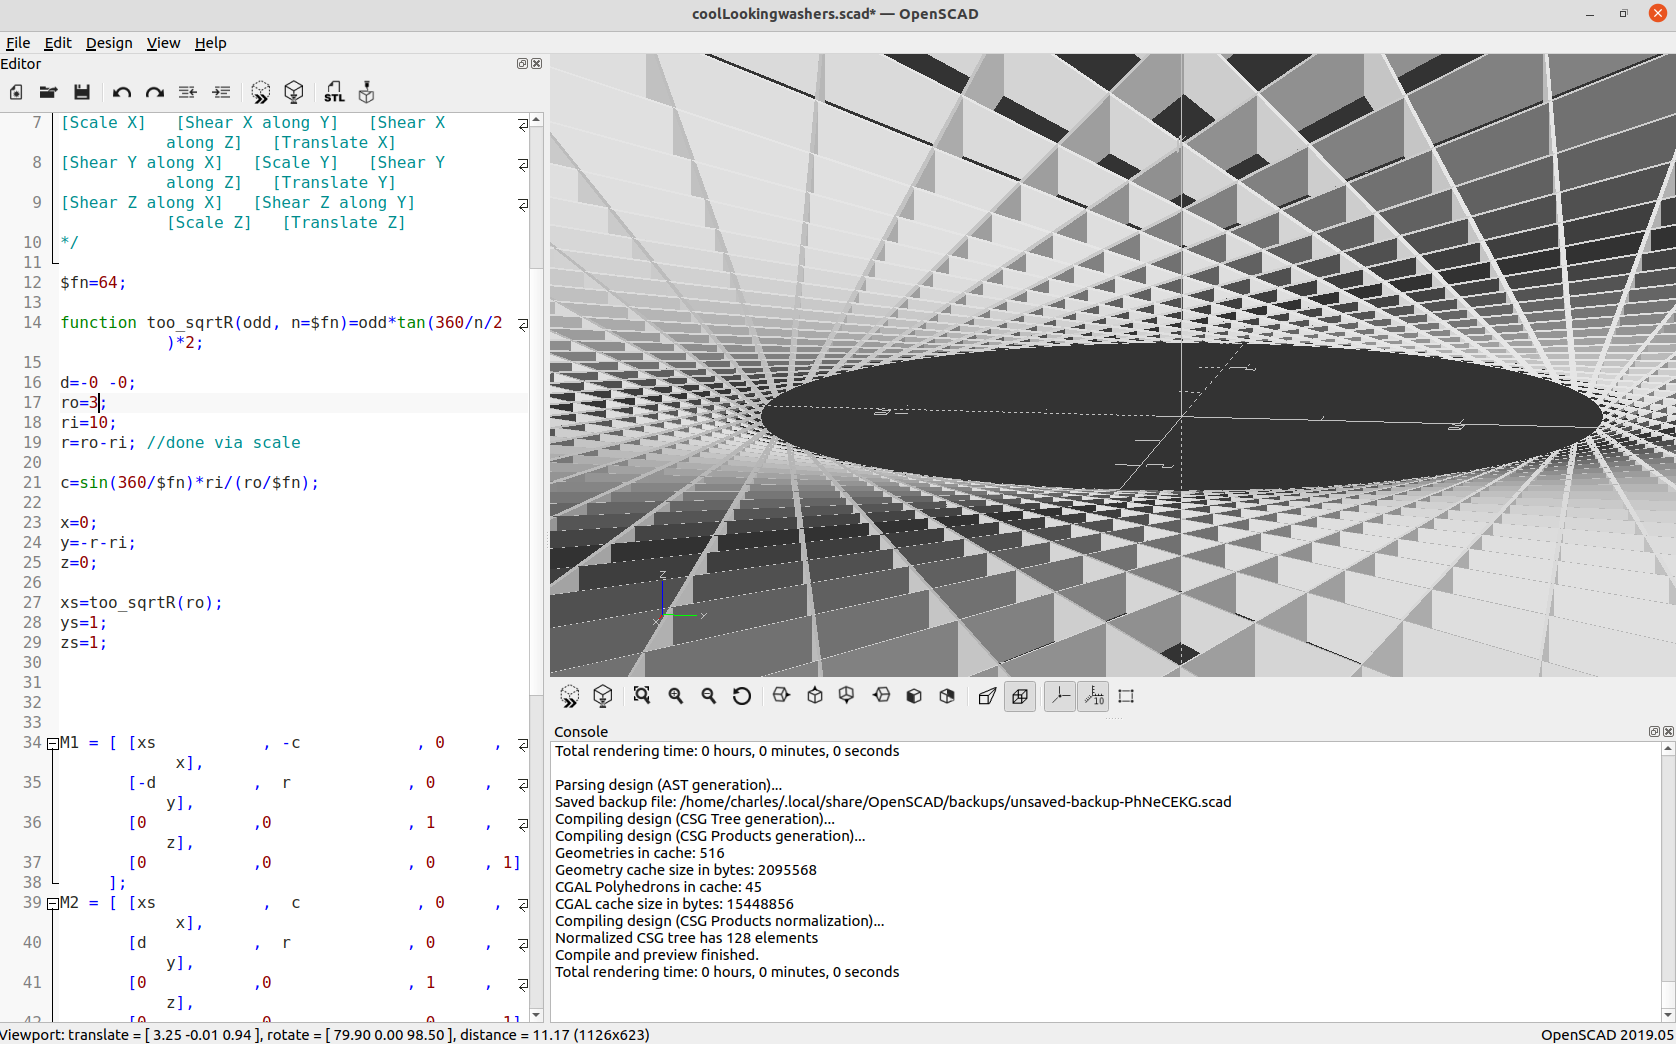Image resolution: width=1676 pixels, height=1044 pixels.
Task: Toggle the Show Edges button
Action: tap(1127, 696)
